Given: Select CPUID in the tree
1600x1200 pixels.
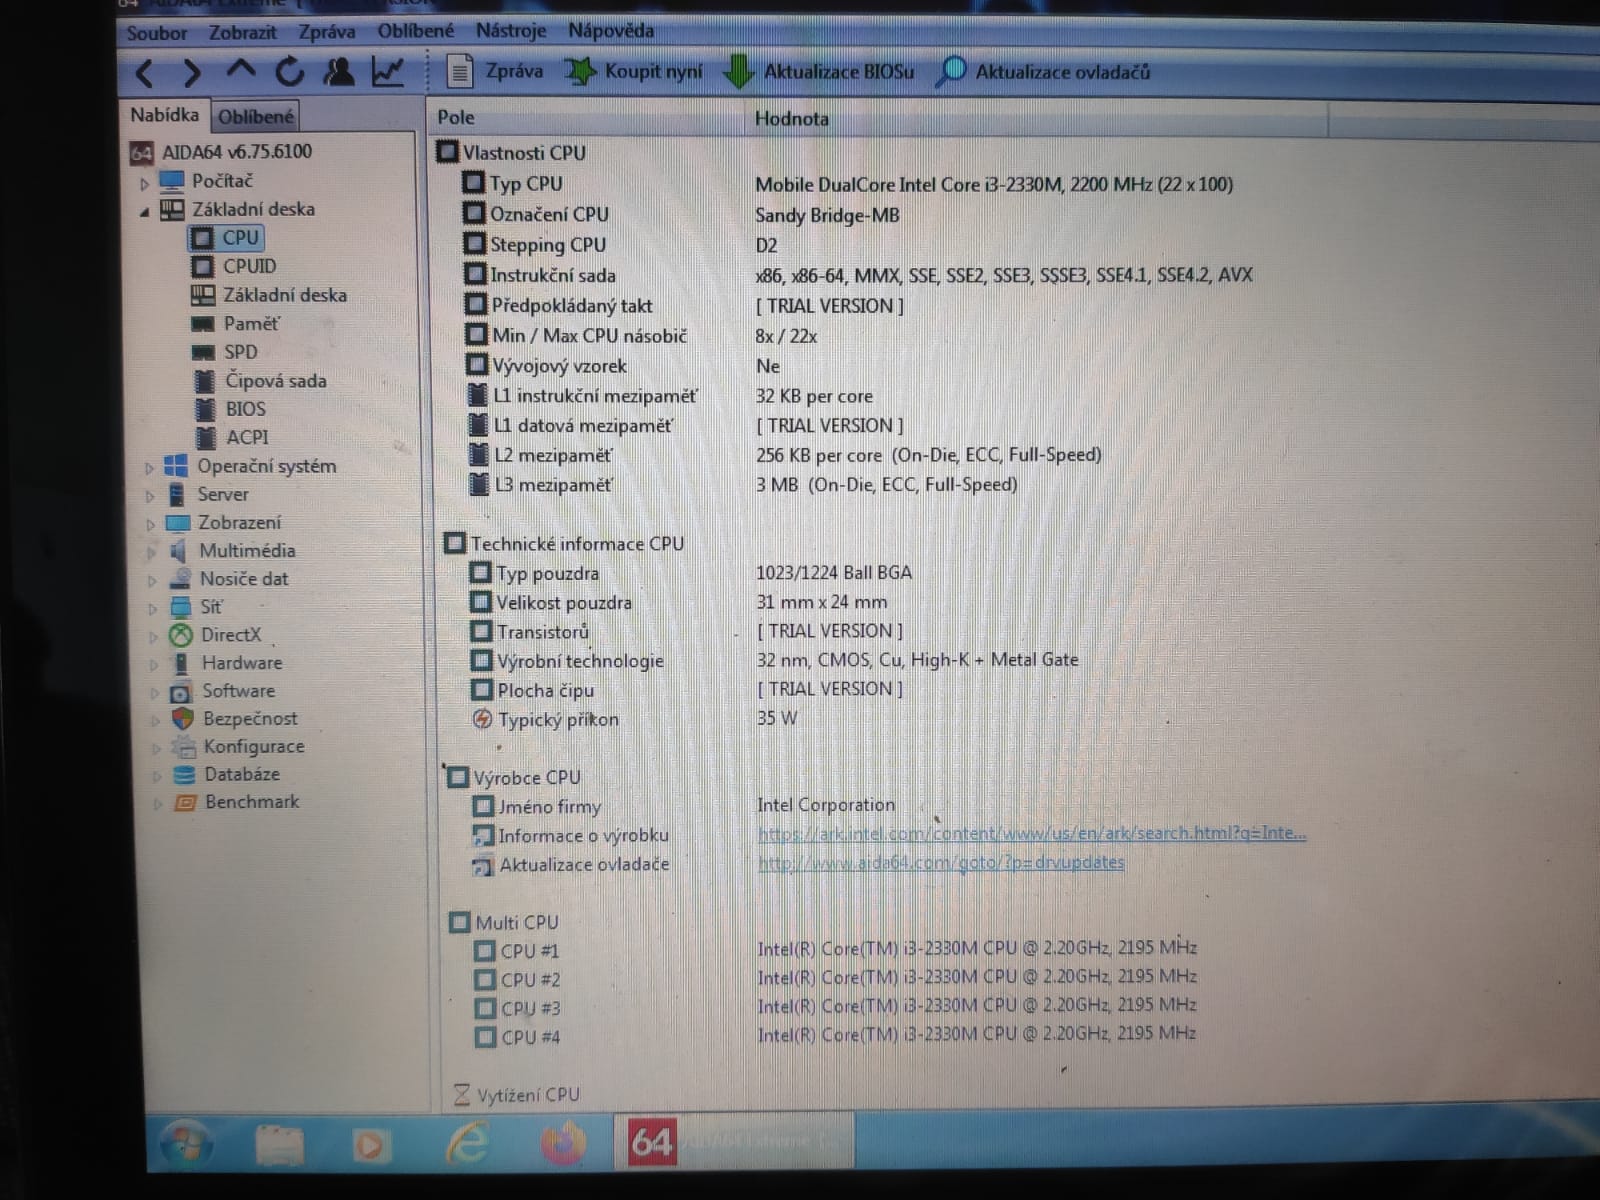Looking at the screenshot, I should pos(249,266).
